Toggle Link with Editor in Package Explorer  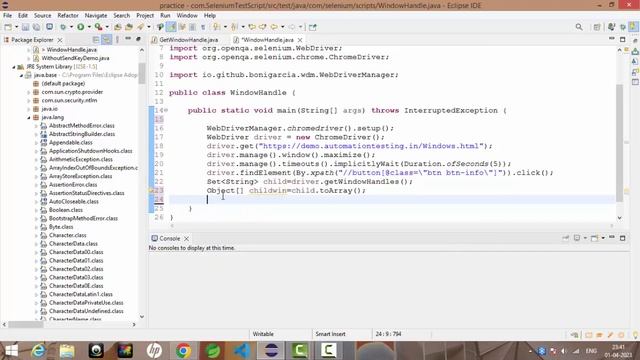[x=107, y=40]
